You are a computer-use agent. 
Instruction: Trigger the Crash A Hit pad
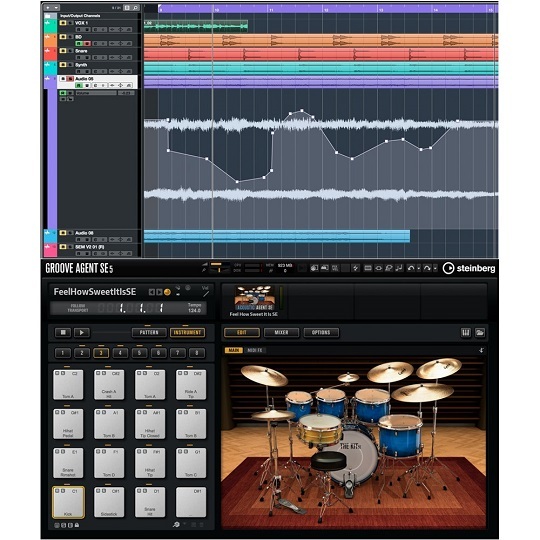(x=109, y=385)
